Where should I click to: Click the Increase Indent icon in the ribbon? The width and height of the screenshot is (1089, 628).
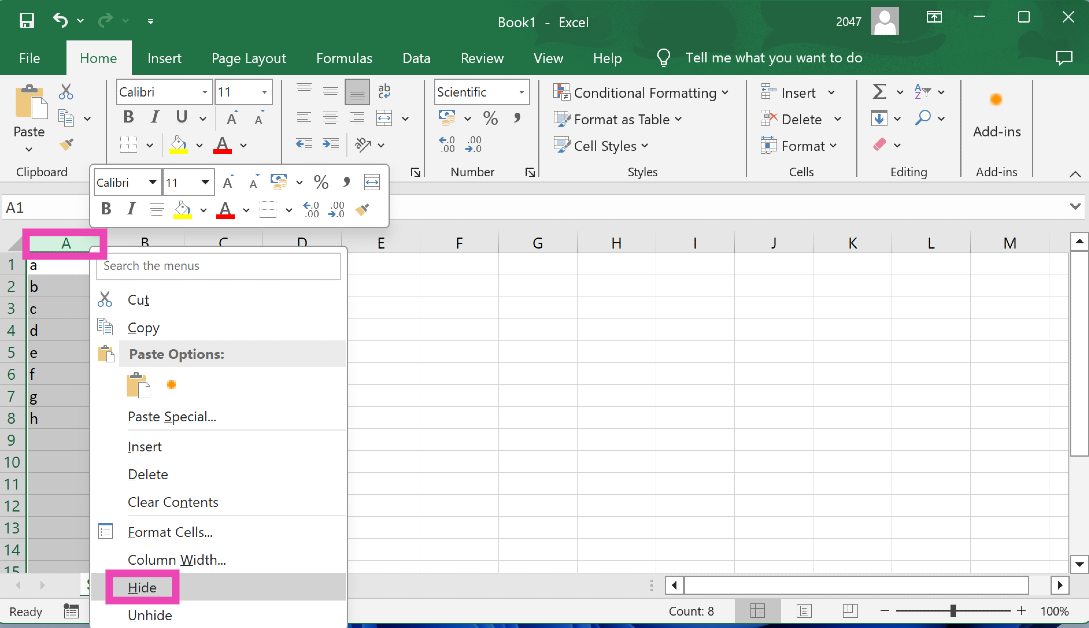point(331,144)
